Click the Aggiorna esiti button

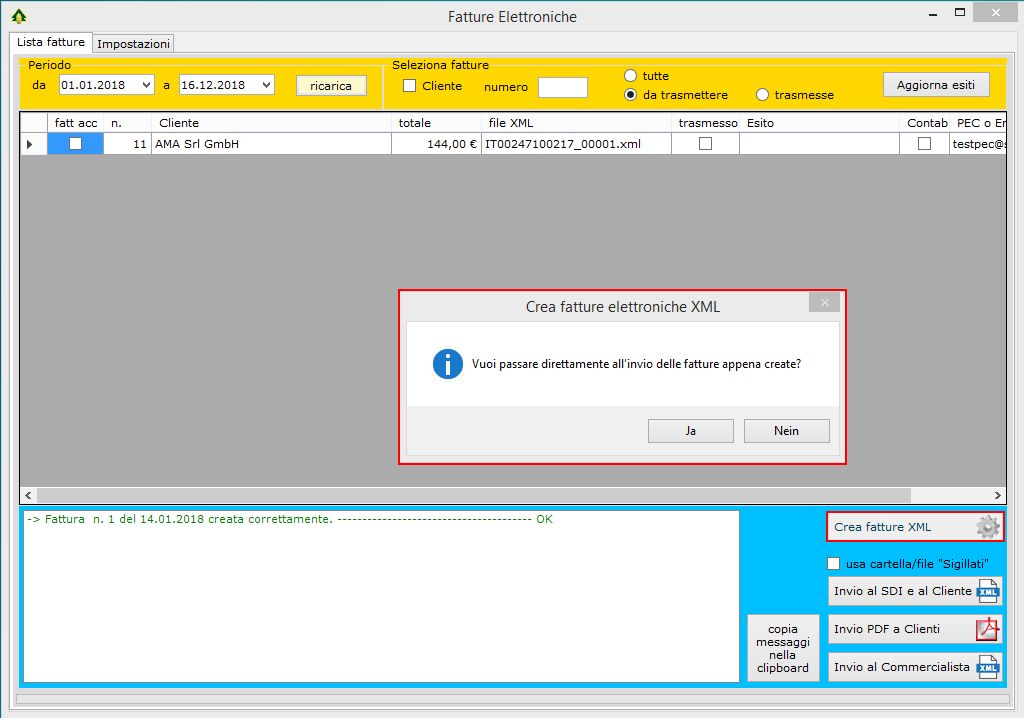[x=935, y=85]
